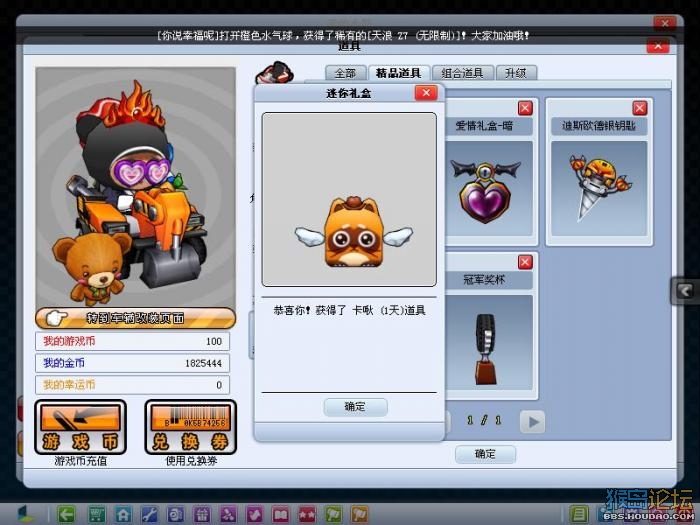Open the shopping cart shop icon
700x525 pixels.
pos(96,514)
